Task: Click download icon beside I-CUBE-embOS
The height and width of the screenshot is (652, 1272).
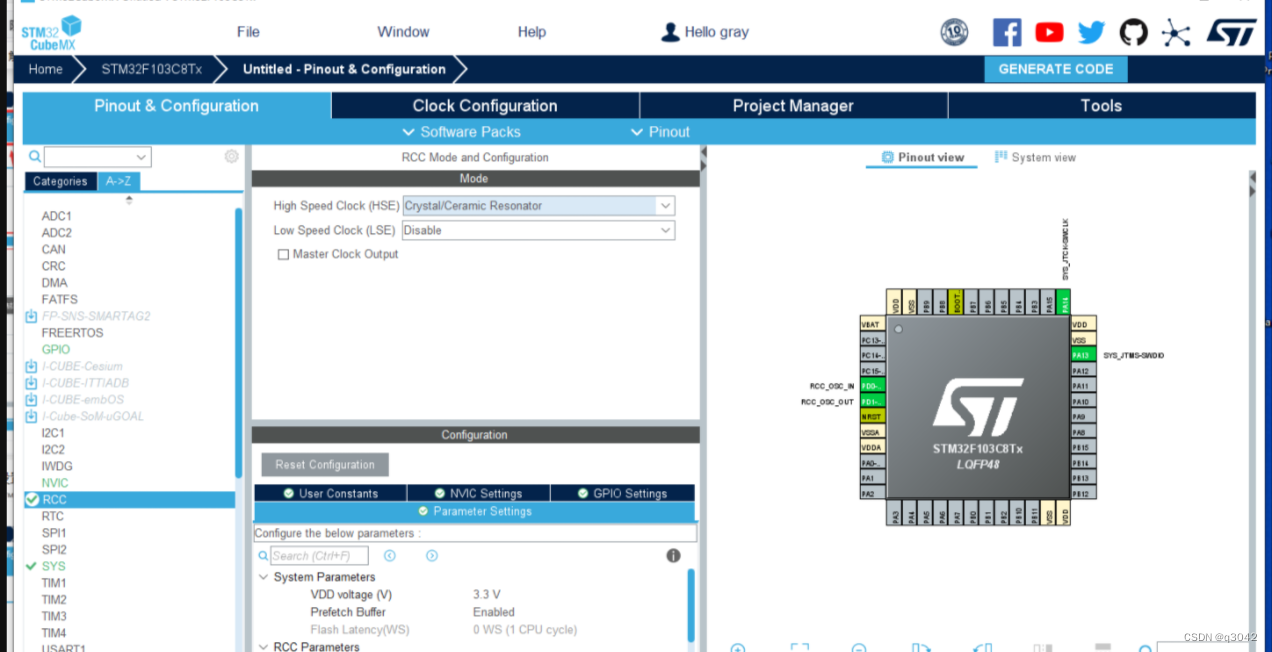Action: [x=31, y=399]
